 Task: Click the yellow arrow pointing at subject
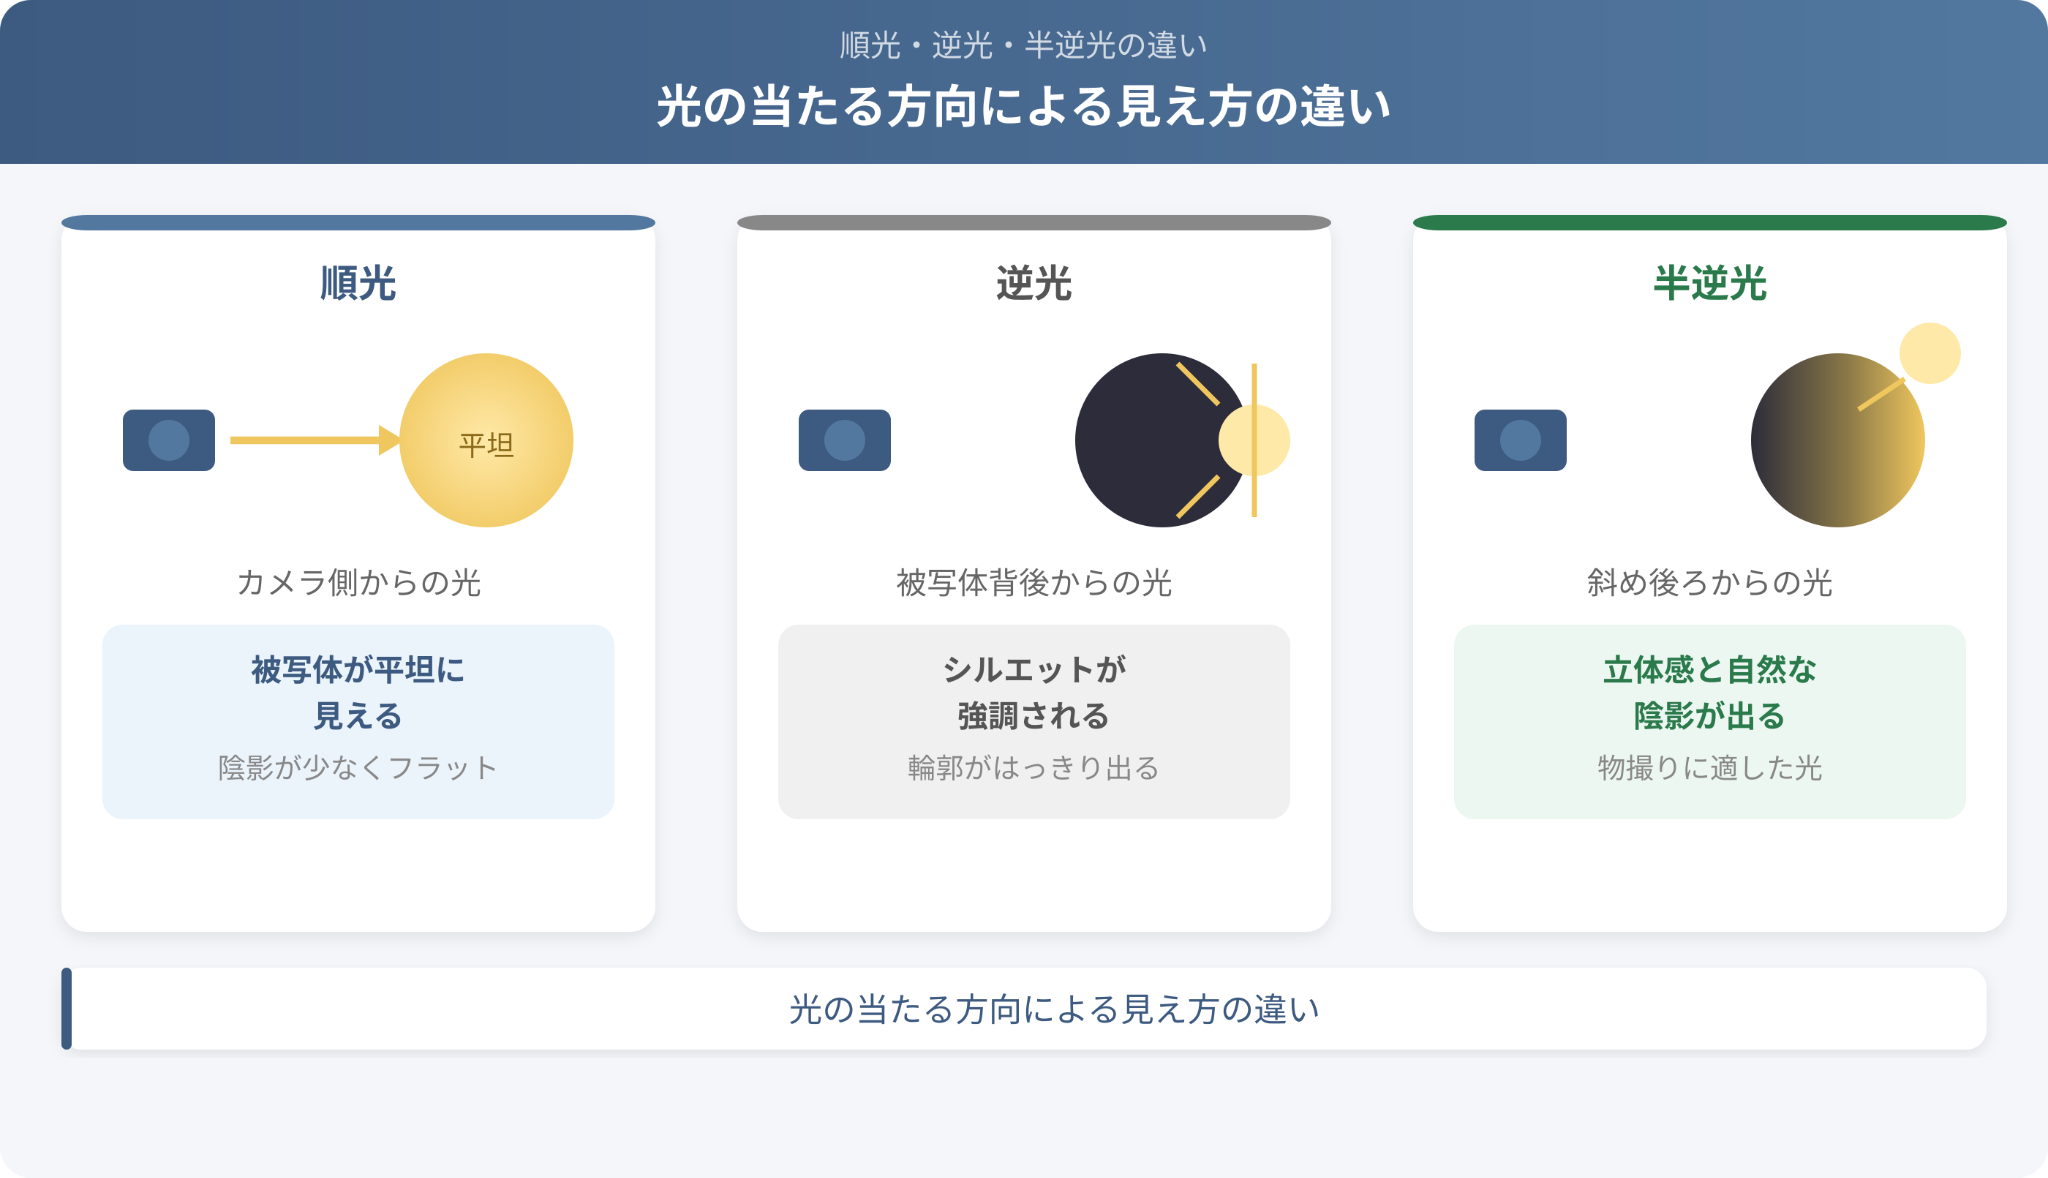(x=315, y=440)
